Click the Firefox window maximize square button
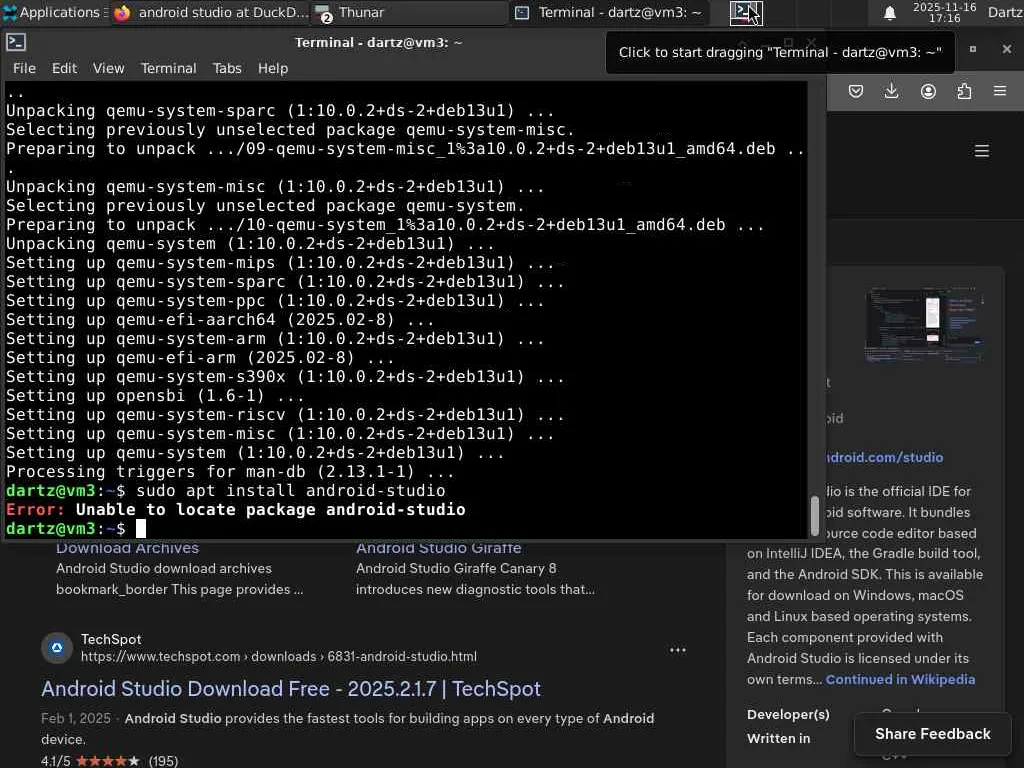Image resolution: width=1024 pixels, height=768 pixels. (x=972, y=49)
